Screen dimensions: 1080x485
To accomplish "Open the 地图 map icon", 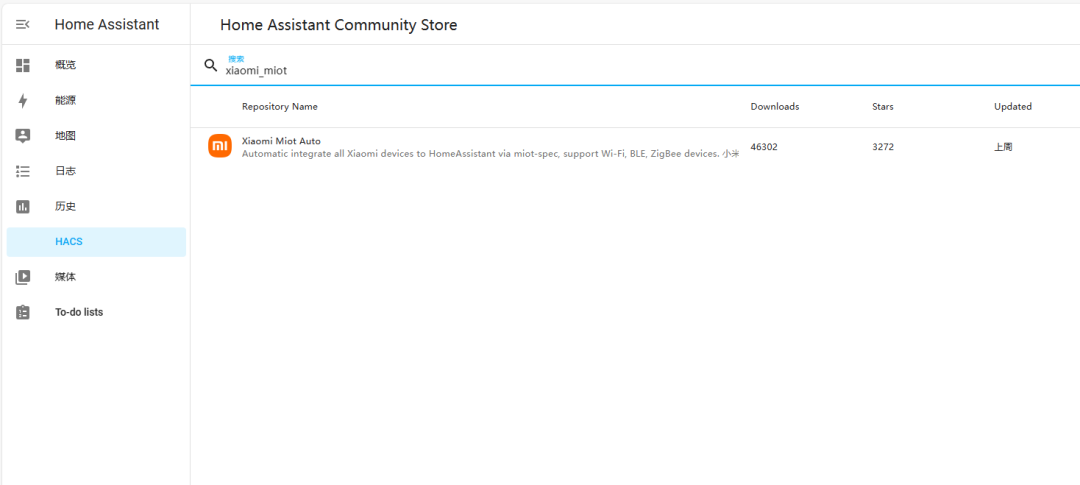I will (23, 136).
